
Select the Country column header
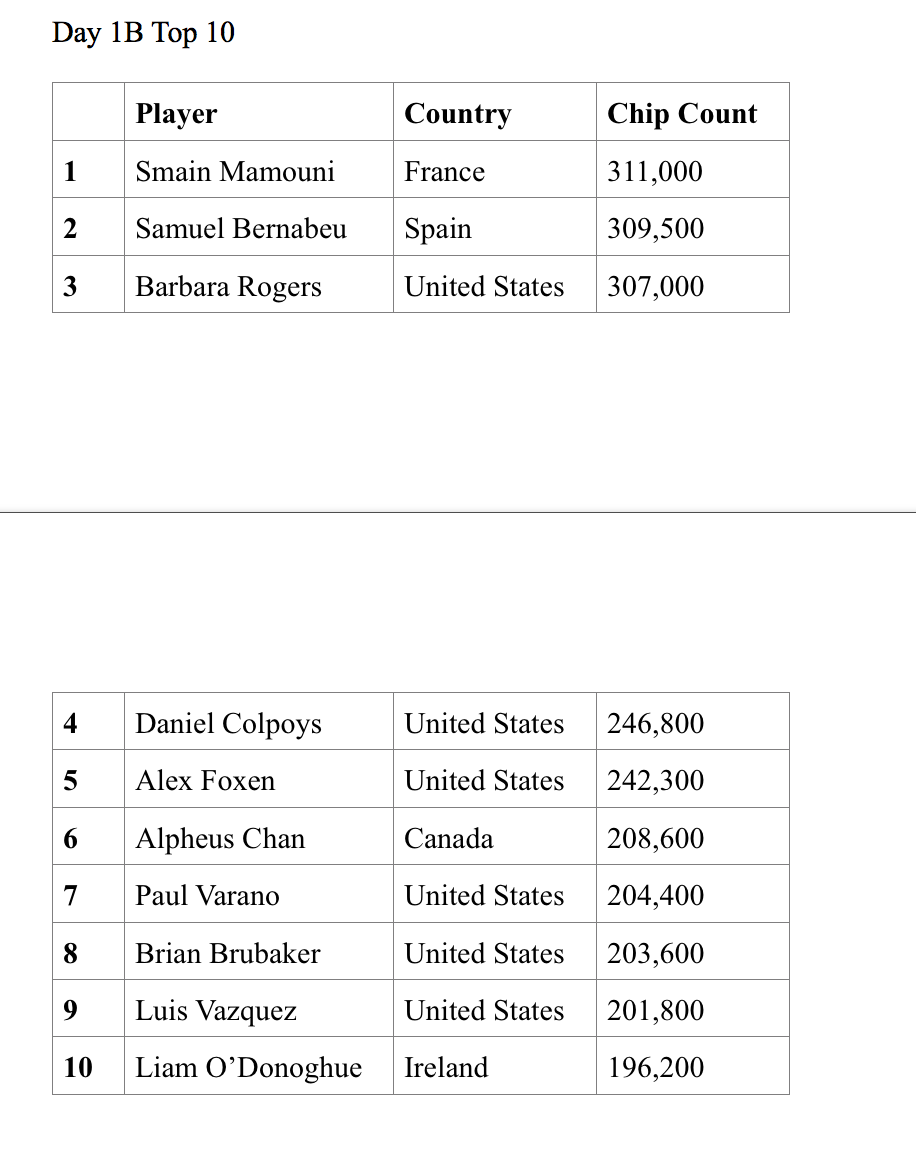coord(494,111)
